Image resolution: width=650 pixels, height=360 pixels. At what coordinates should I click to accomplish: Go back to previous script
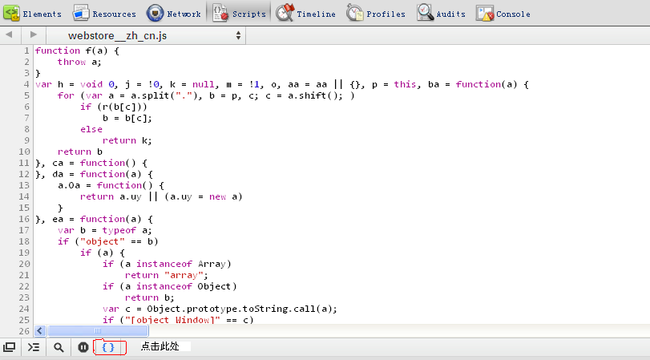tap(9, 35)
